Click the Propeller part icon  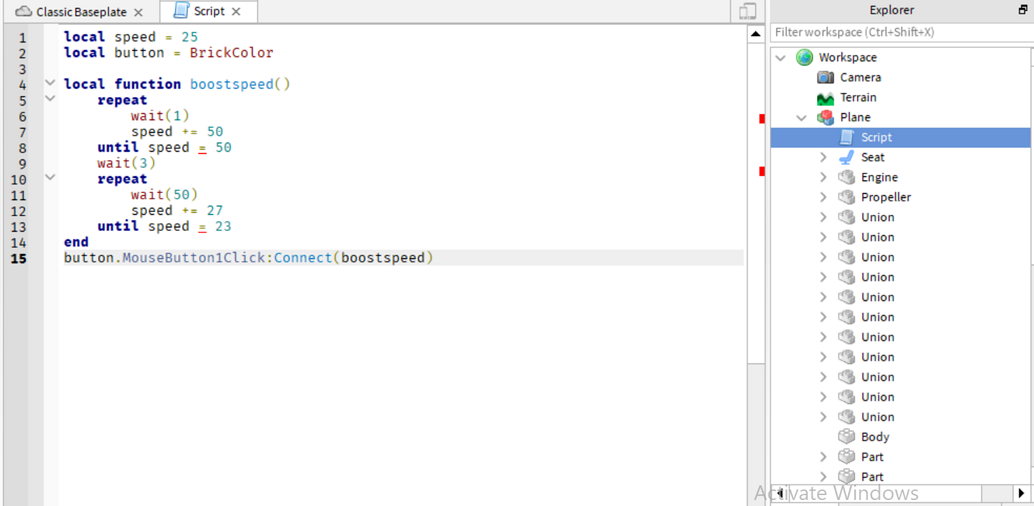[846, 197]
